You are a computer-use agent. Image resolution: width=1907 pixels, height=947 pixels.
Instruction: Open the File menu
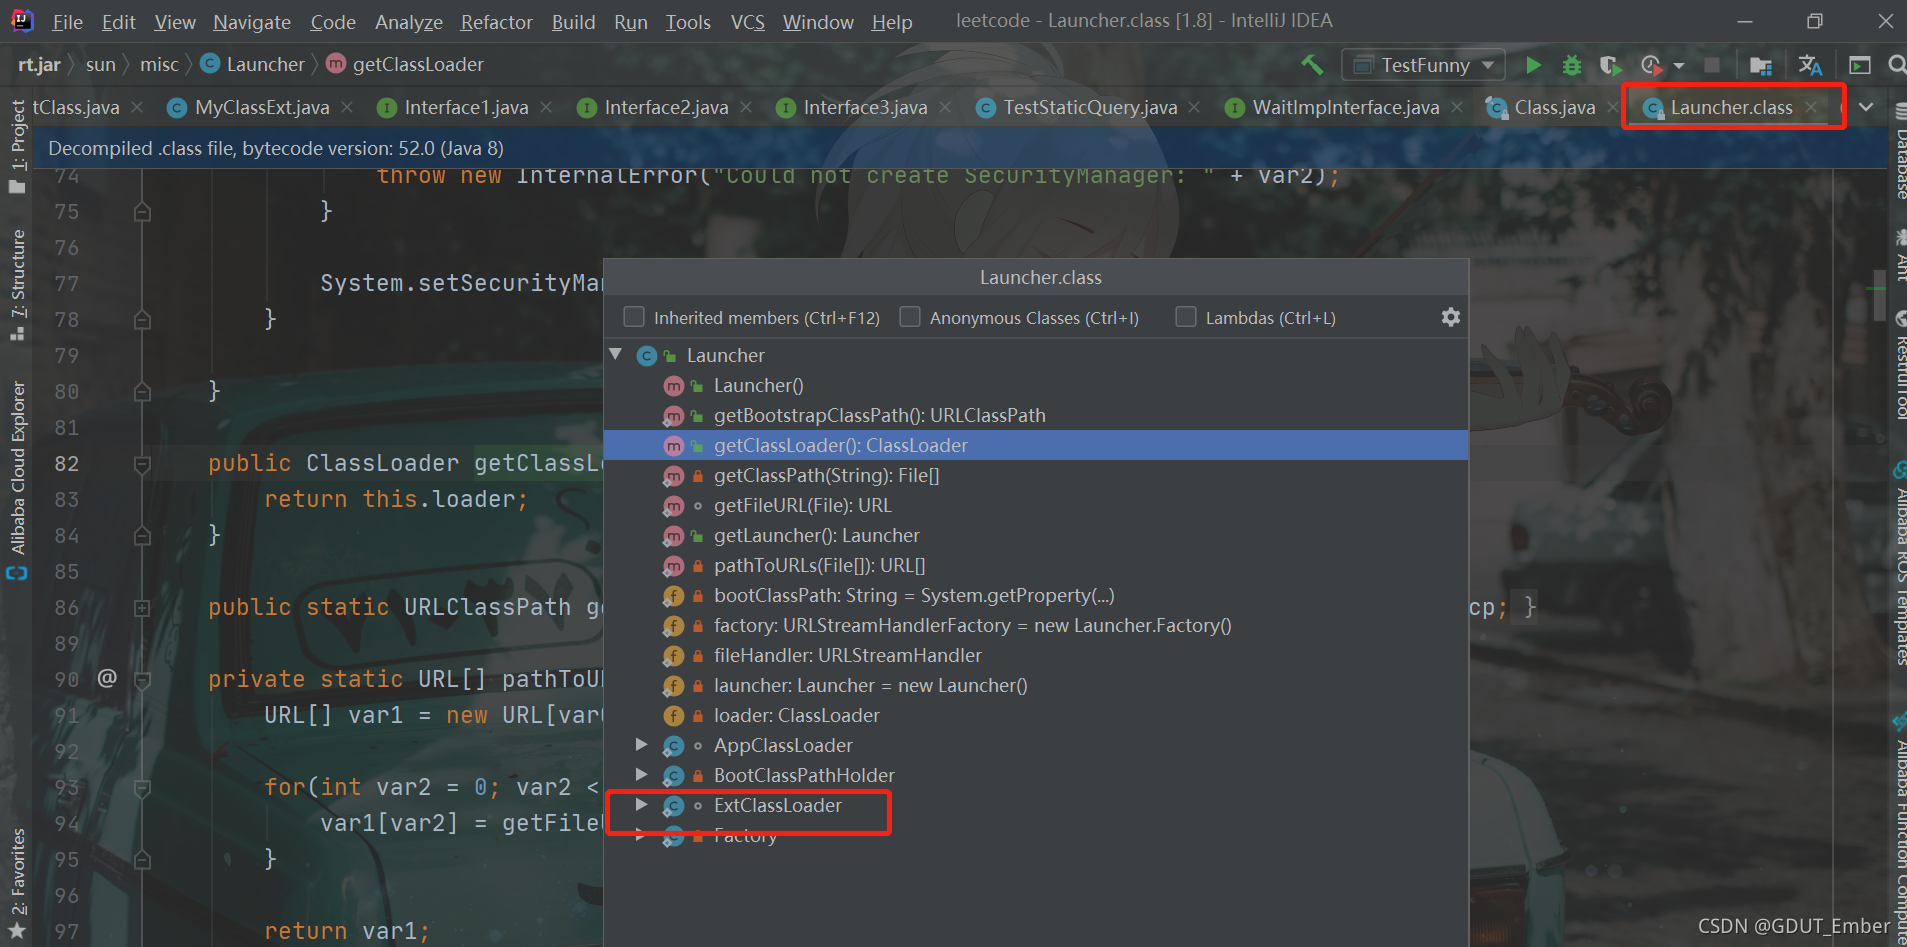coord(67,22)
